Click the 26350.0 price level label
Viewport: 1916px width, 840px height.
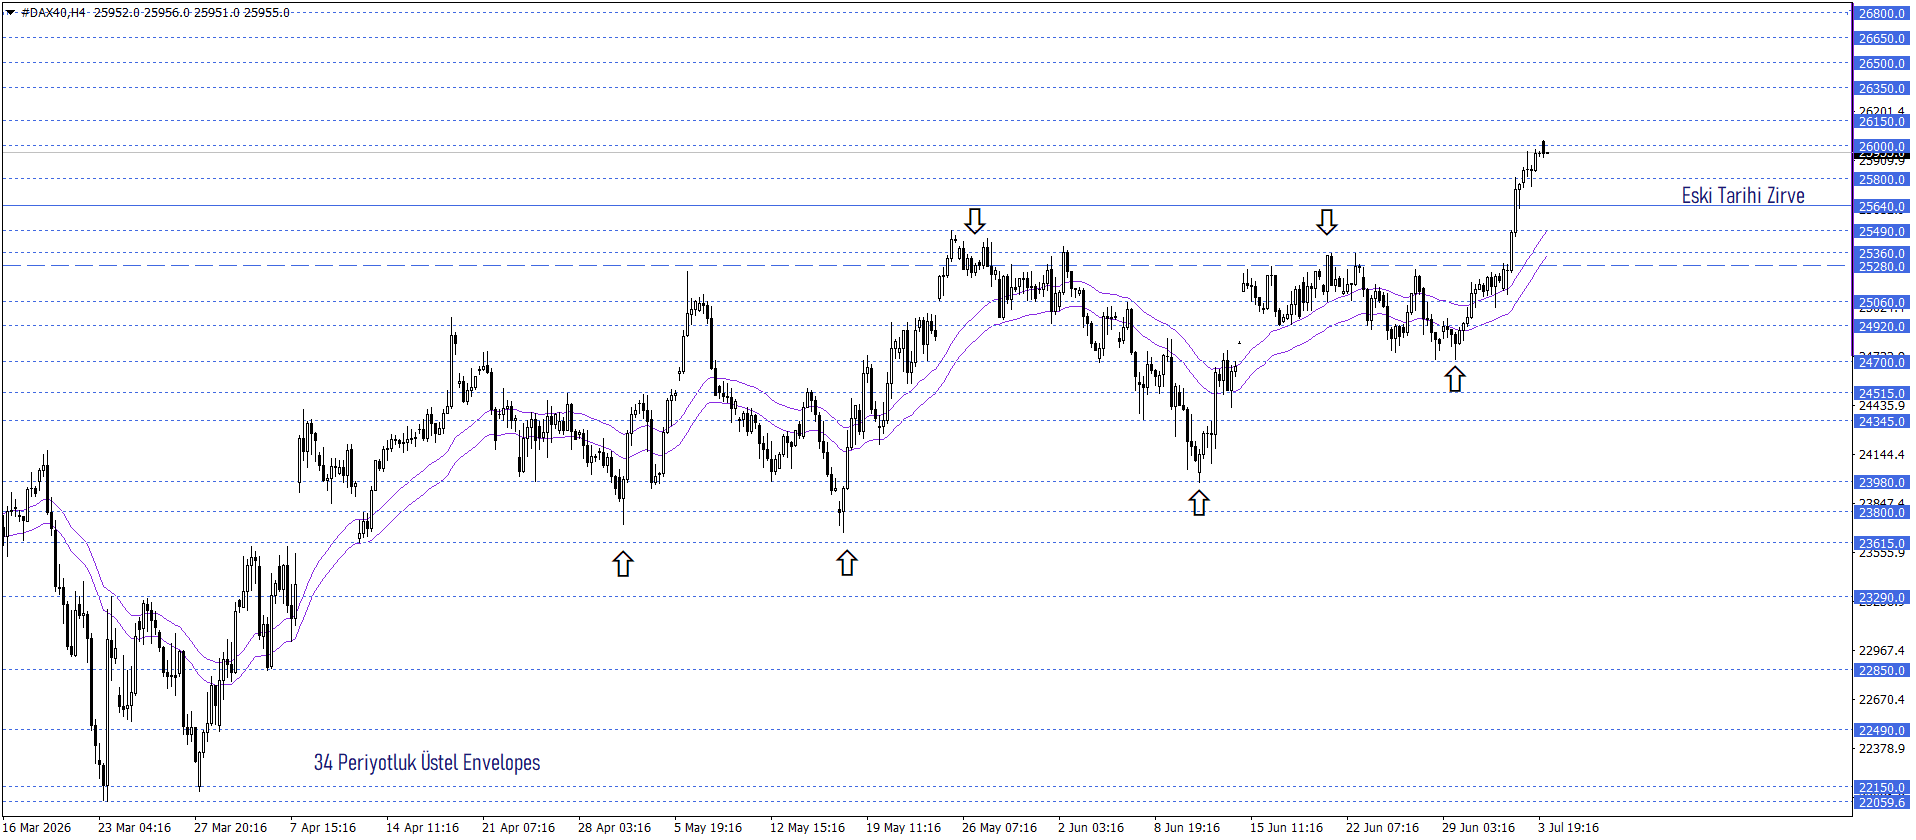coord(1881,88)
